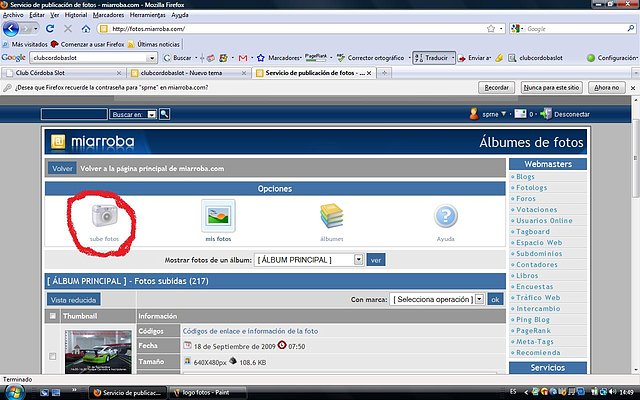Click the stop loading X icon
Image resolution: width=640 pixels, height=400 pixels.
[x=68, y=29]
